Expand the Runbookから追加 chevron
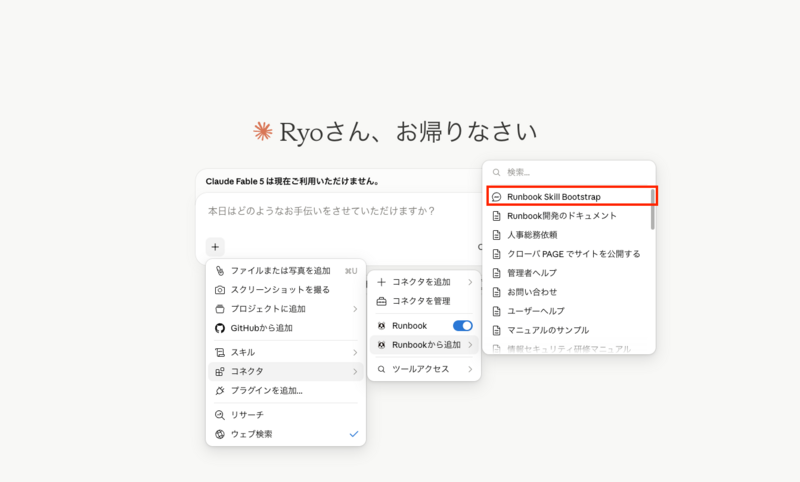 (x=470, y=345)
